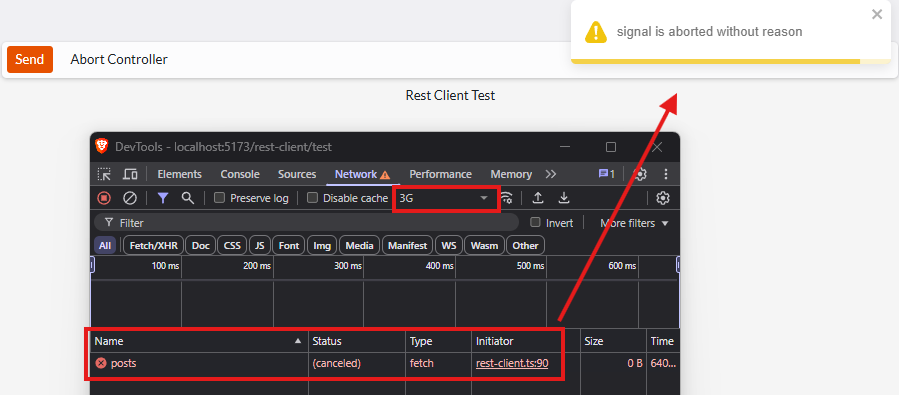Import a HAR file with upload icon

[x=538, y=198]
